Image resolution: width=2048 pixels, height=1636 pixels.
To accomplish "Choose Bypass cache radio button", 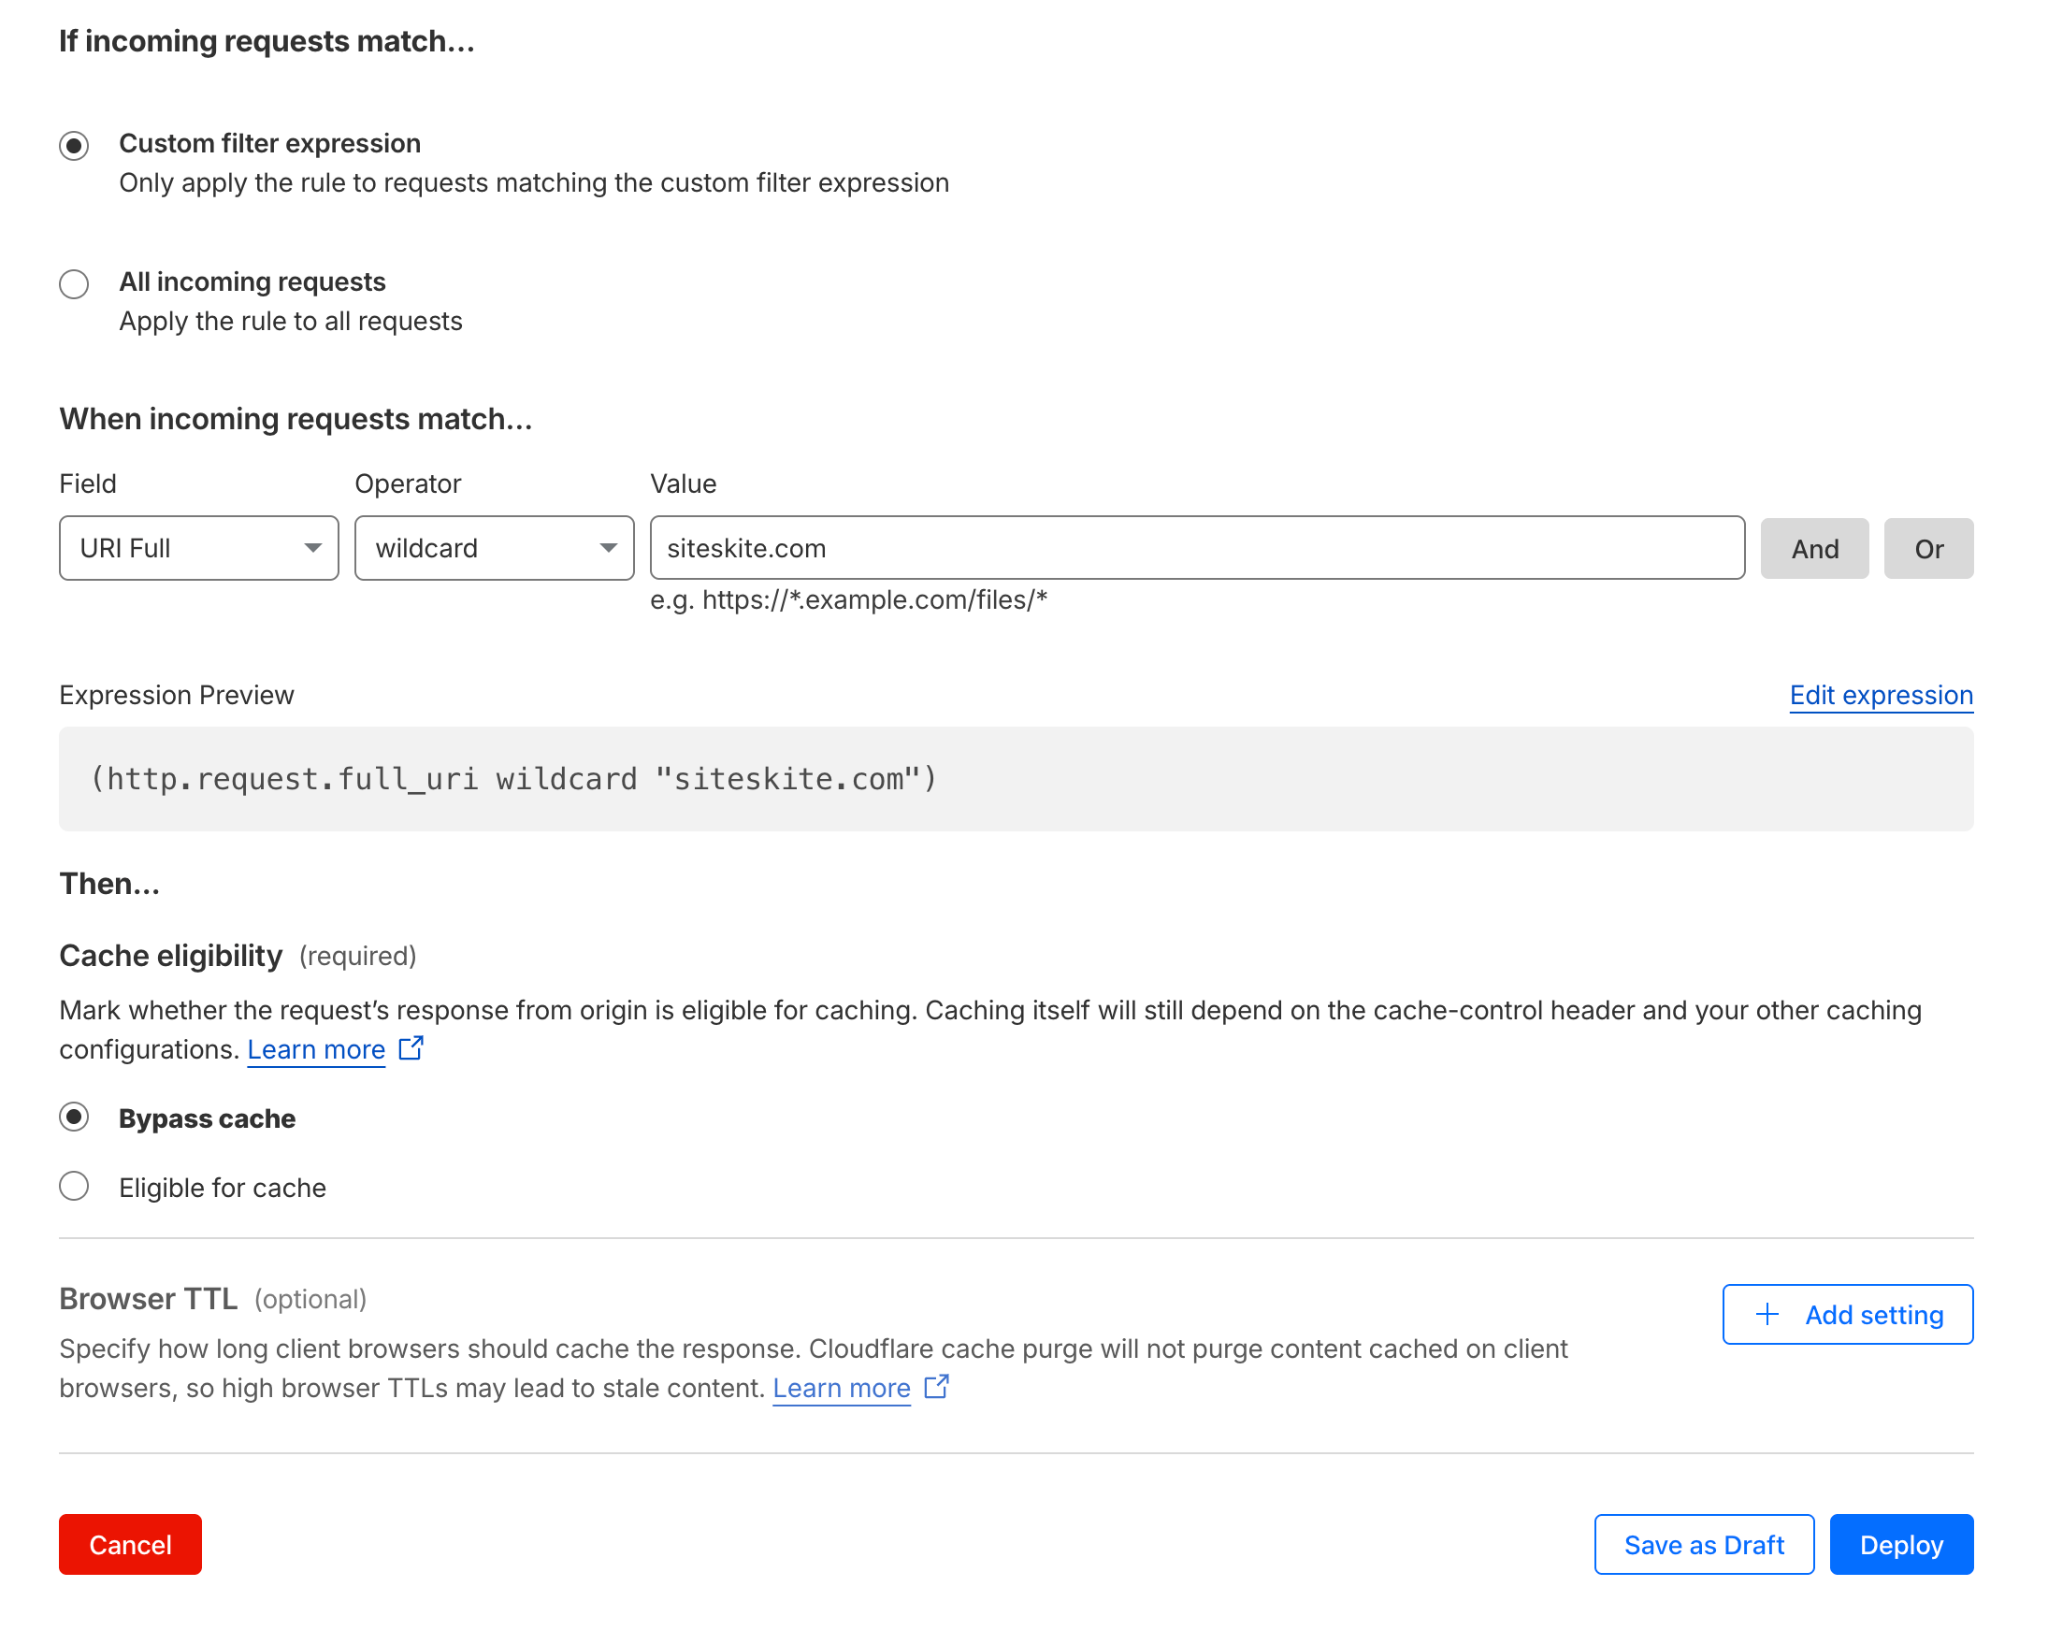I will 74,1117.
